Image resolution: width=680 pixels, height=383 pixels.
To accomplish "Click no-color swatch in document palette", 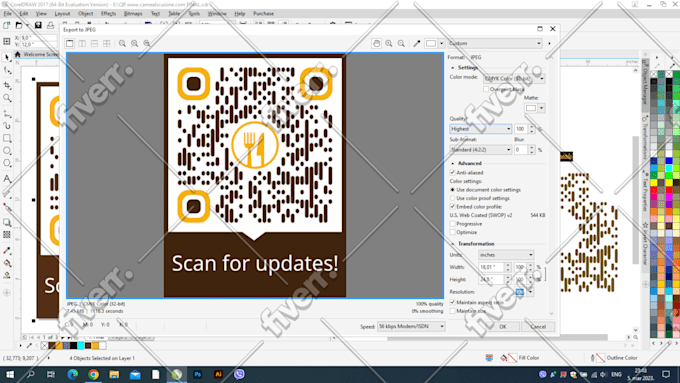I will click(44, 346).
